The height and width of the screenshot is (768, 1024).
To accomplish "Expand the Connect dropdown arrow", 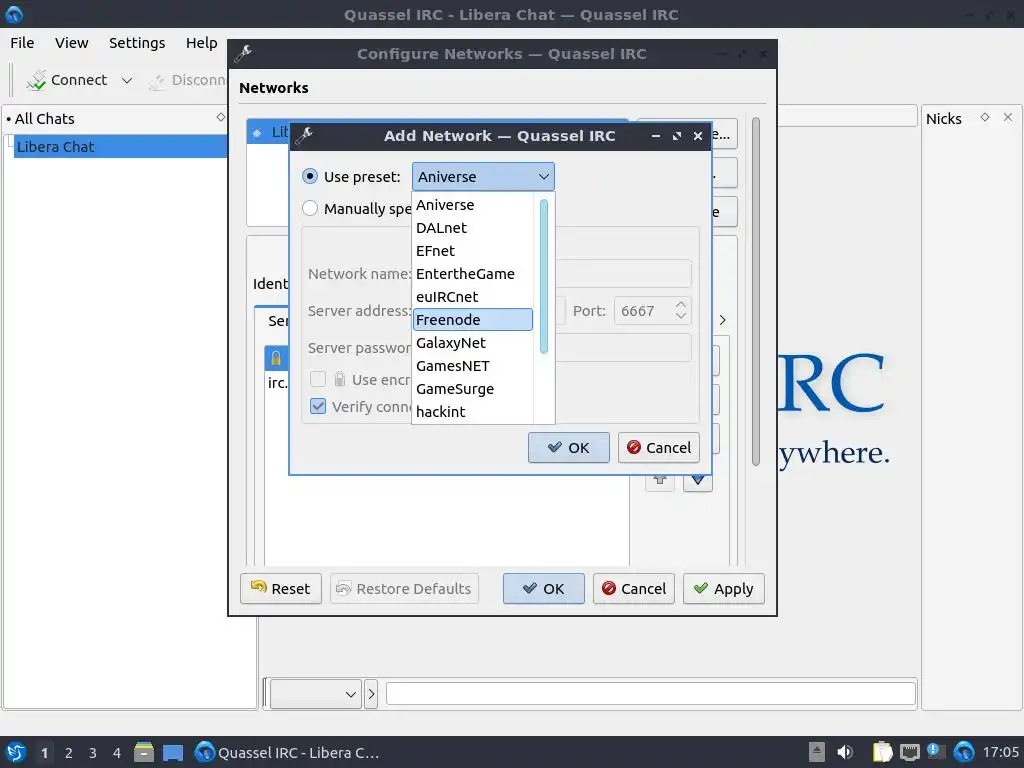I will 127,80.
